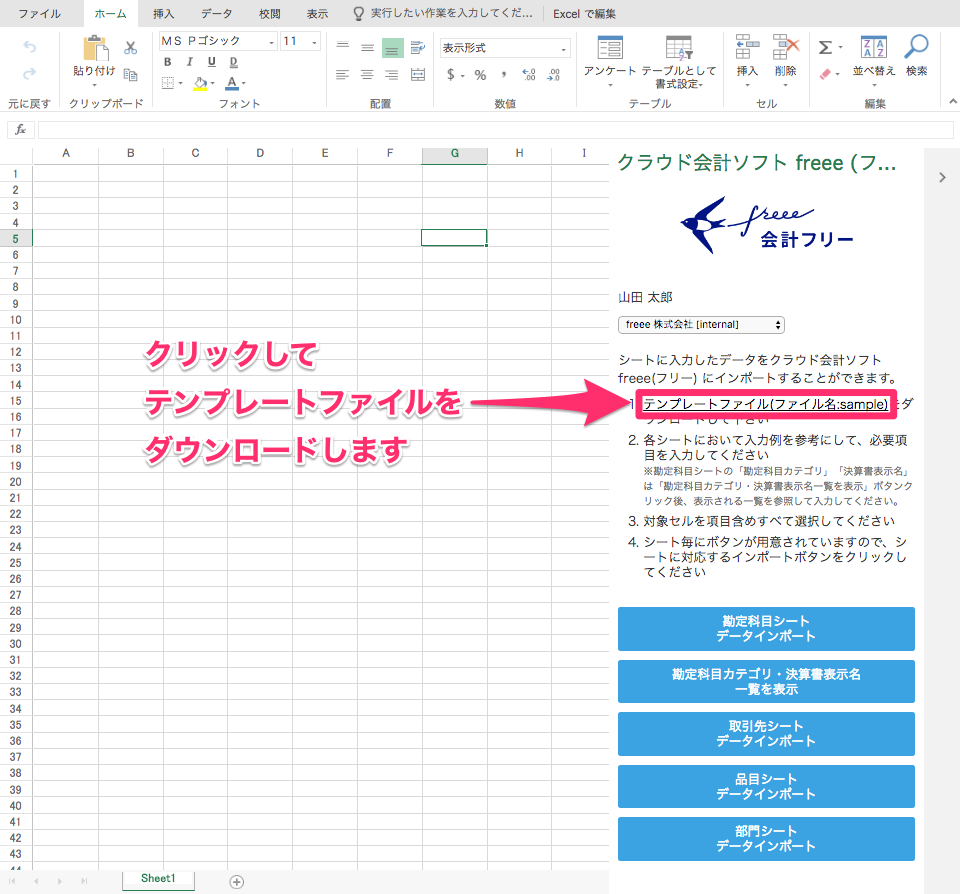Apply comma style format
The image size is (960, 894).
point(504,75)
